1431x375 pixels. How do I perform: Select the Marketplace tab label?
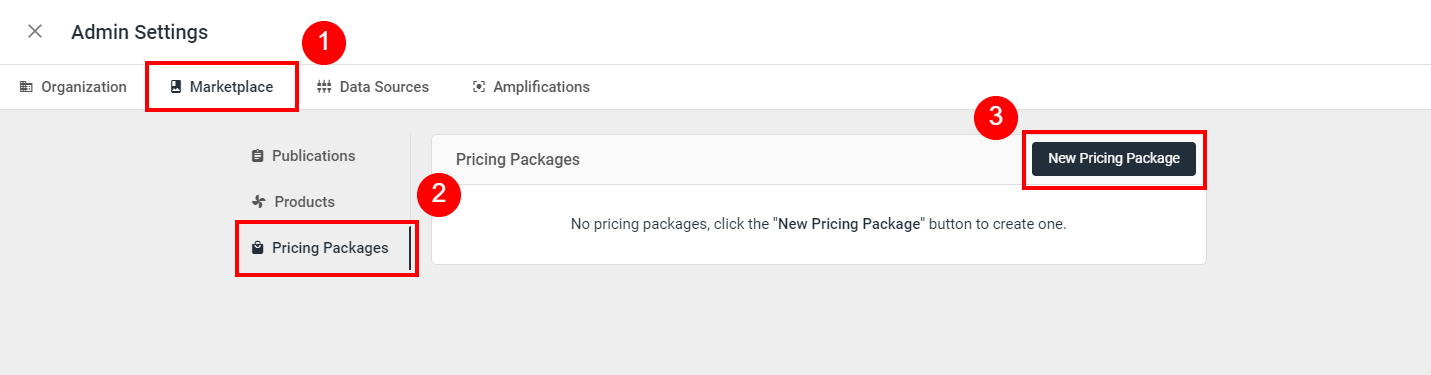pyautogui.click(x=231, y=87)
